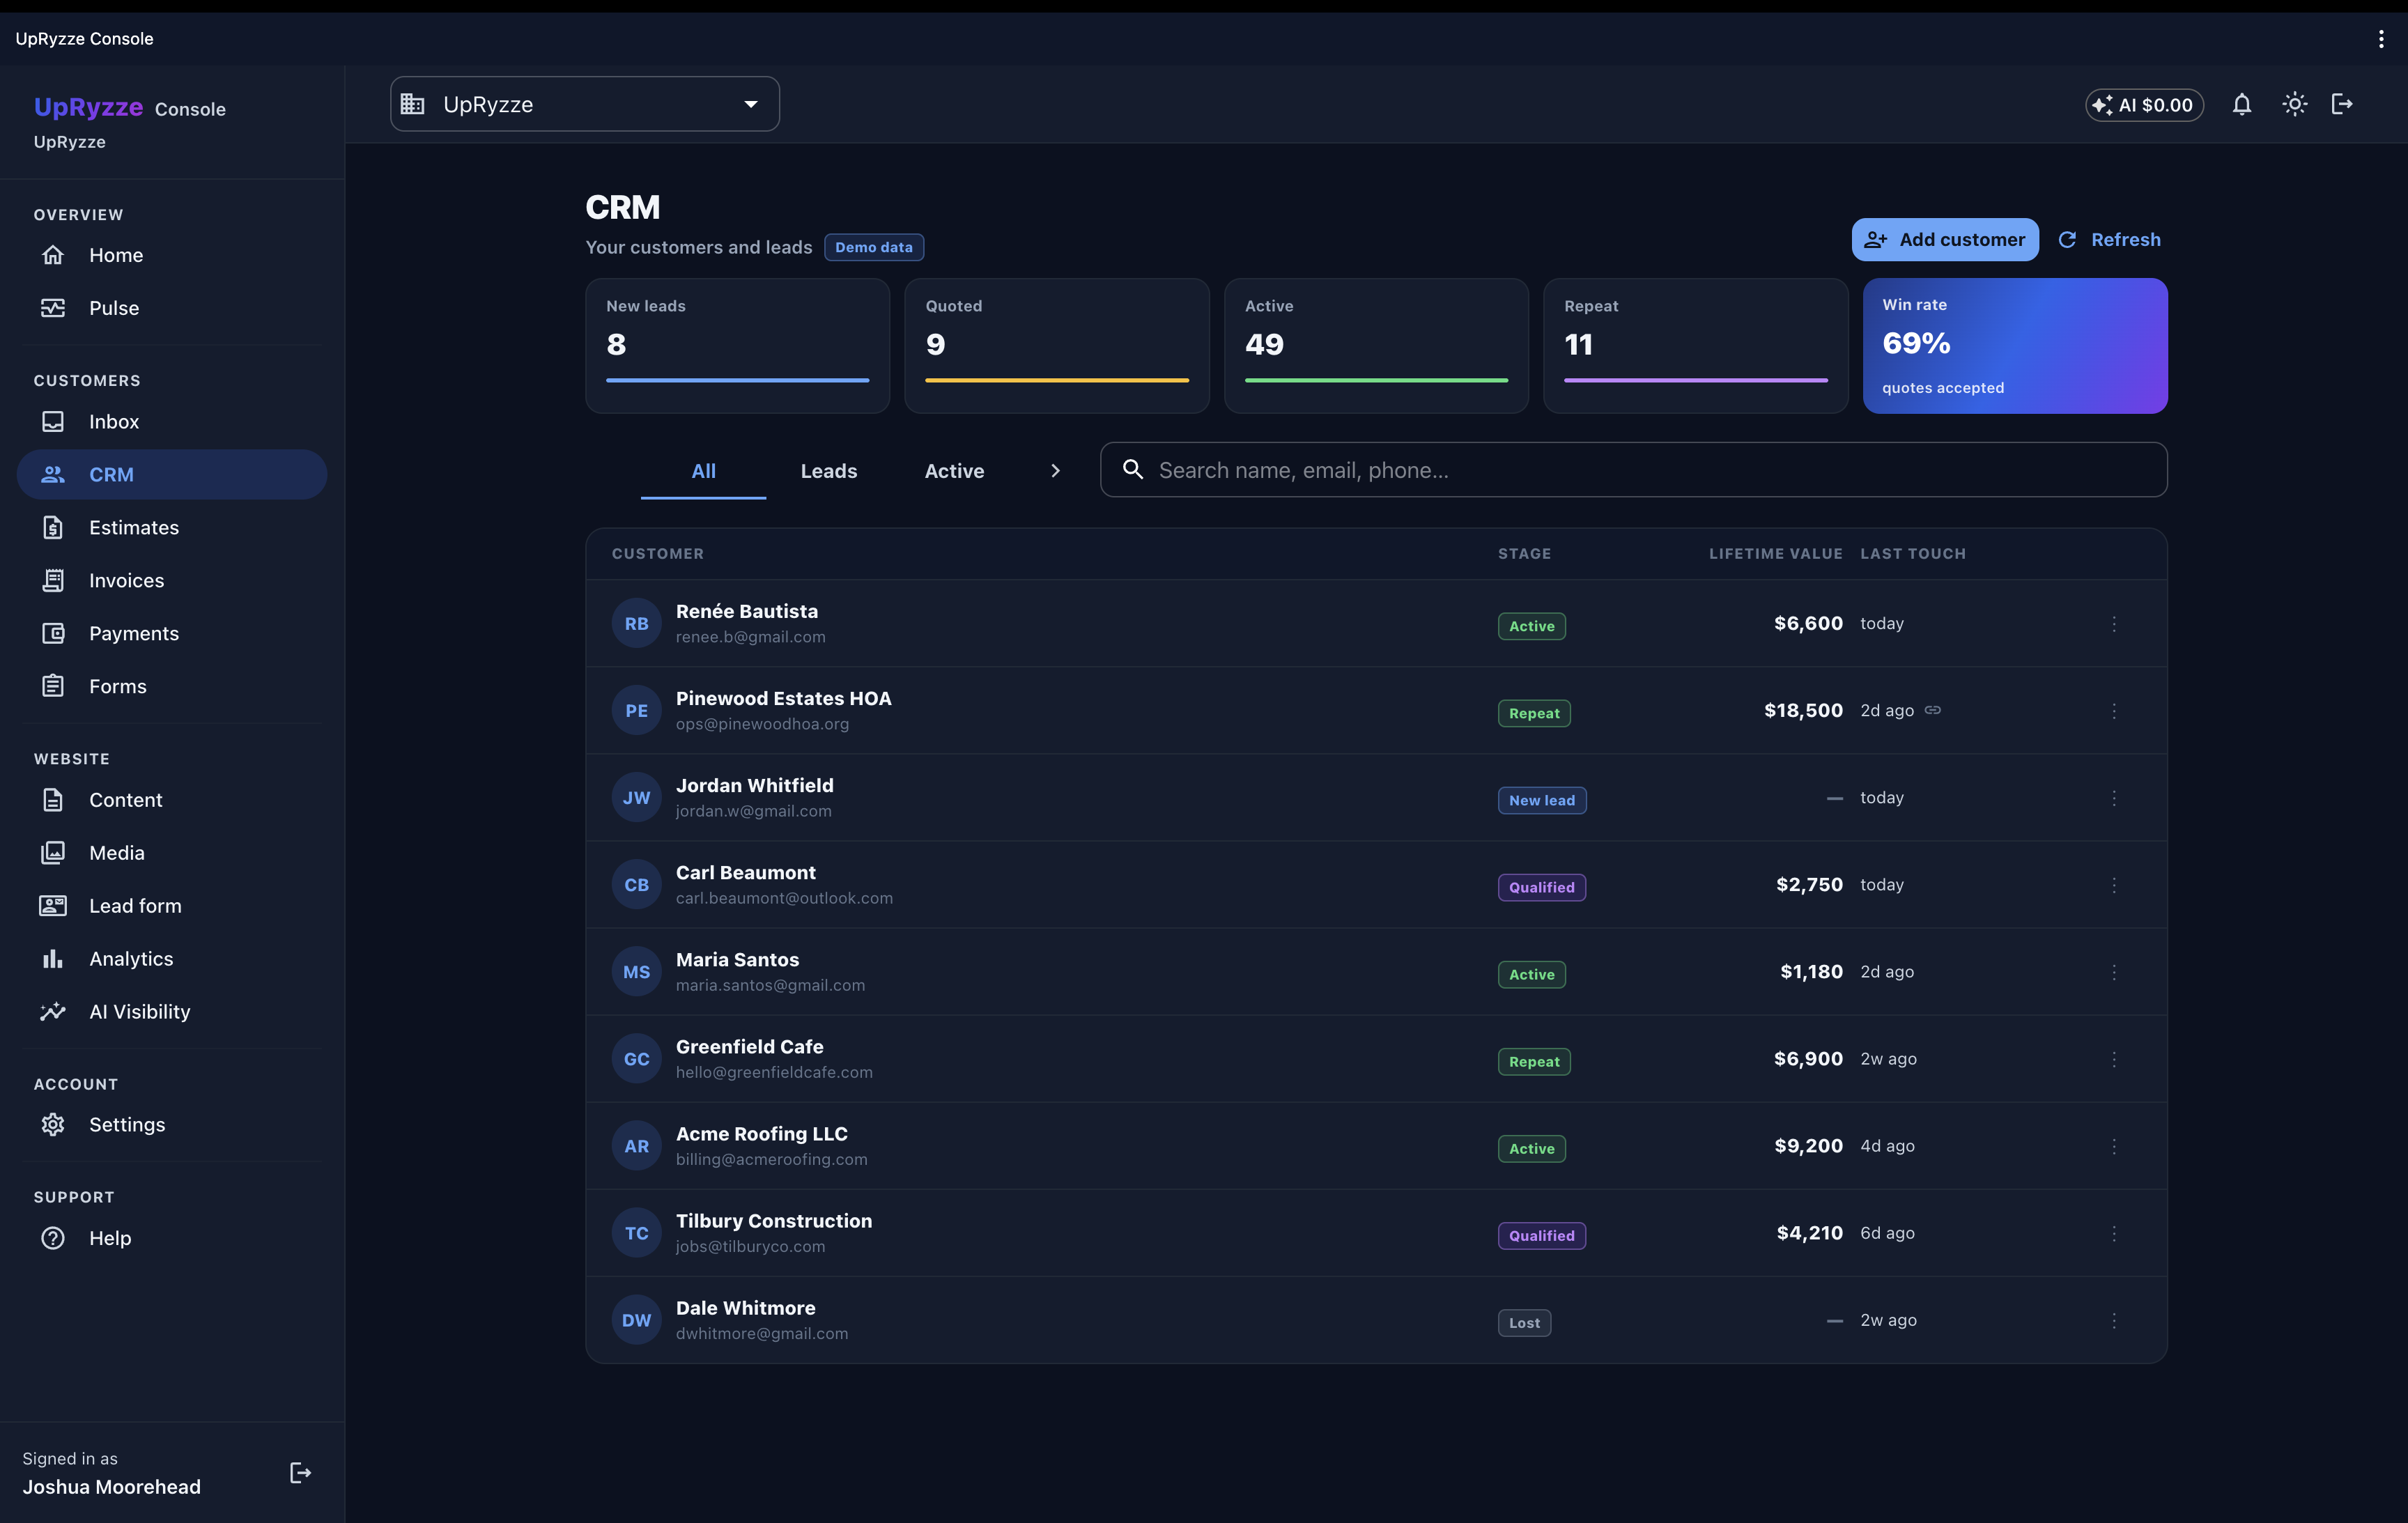Open row menu for Acme Roofing LLC

click(x=2114, y=1146)
